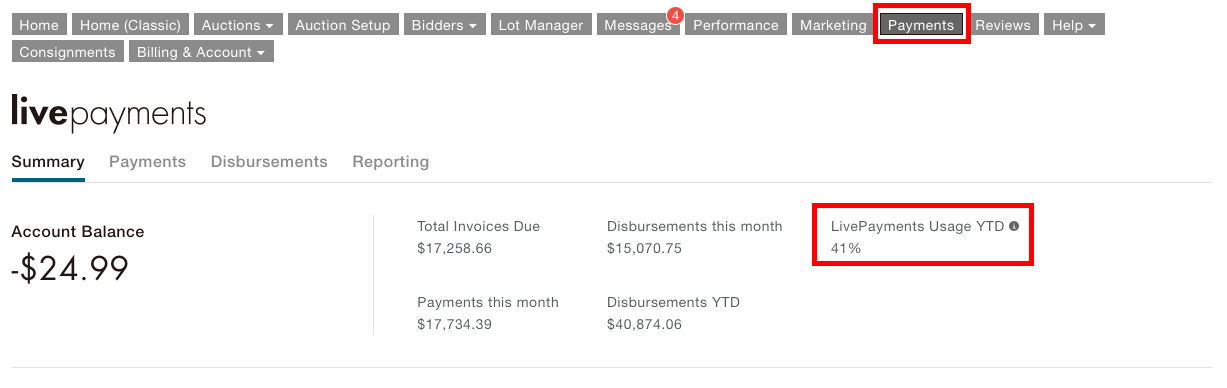Open Home (Classic) view
1227x388 pixels.
coord(130,25)
